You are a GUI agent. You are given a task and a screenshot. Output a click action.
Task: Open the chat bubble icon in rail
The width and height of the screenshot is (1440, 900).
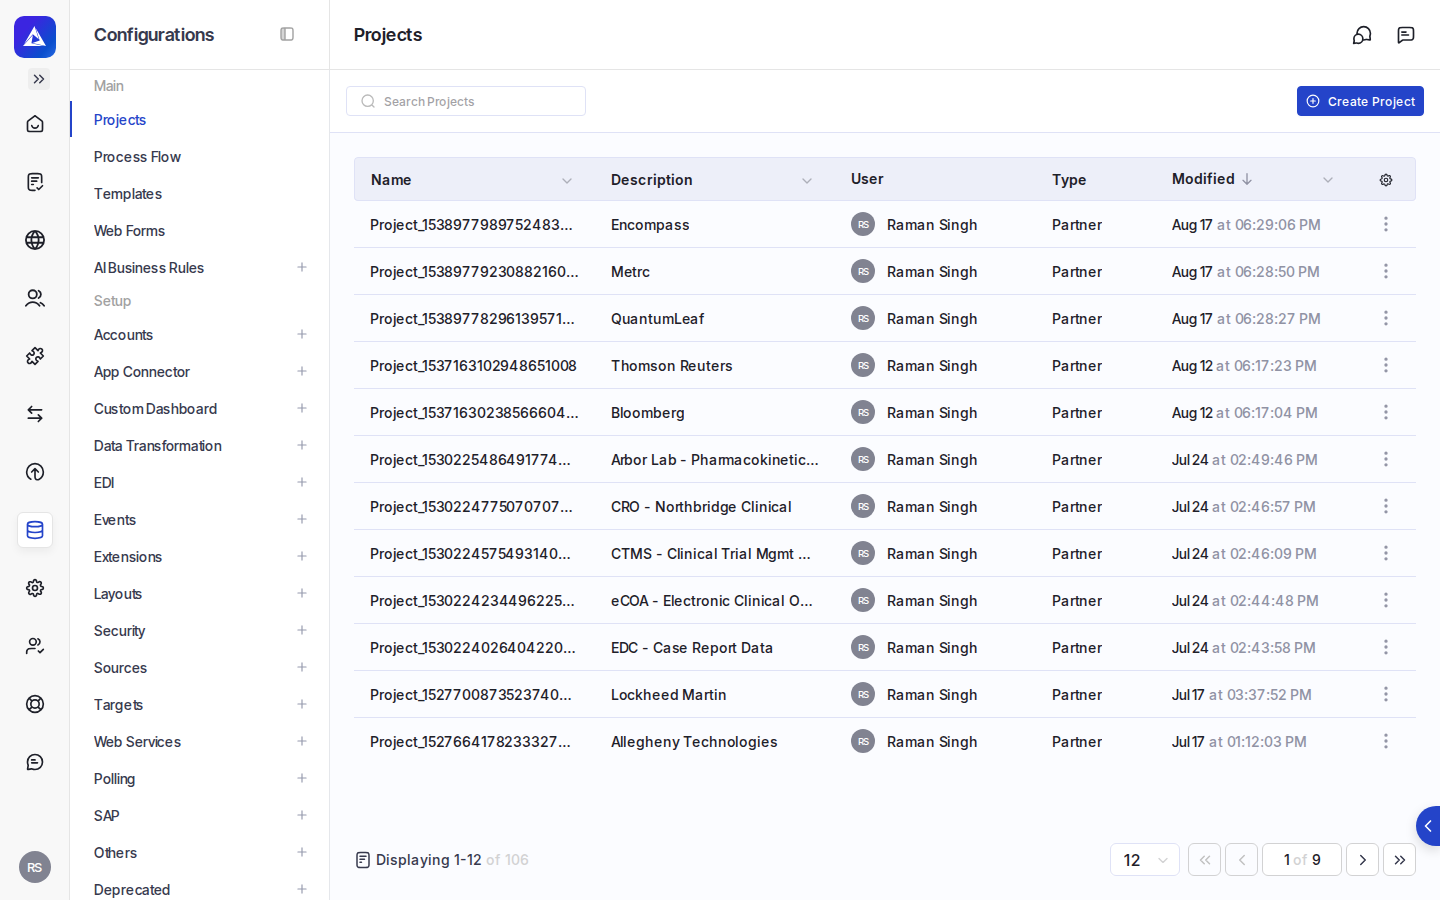pyautogui.click(x=35, y=762)
